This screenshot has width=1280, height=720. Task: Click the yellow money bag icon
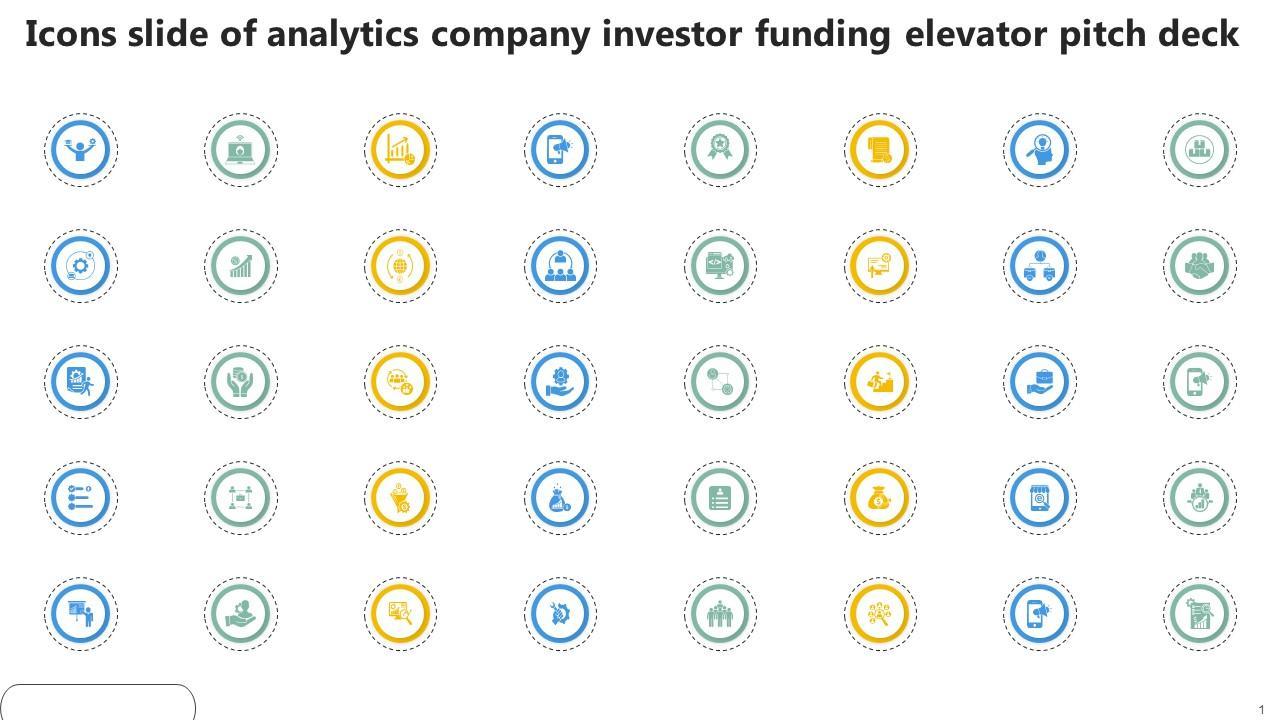pyautogui.click(x=880, y=497)
